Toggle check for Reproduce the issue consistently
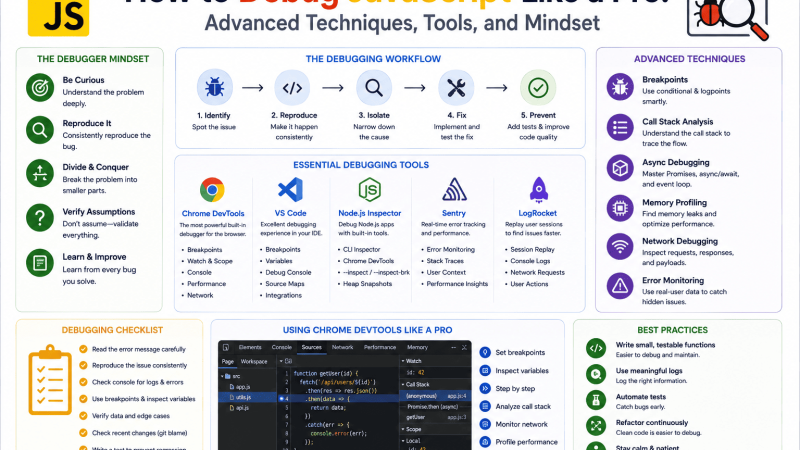The width and height of the screenshot is (800, 450). pyautogui.click(x=83, y=365)
